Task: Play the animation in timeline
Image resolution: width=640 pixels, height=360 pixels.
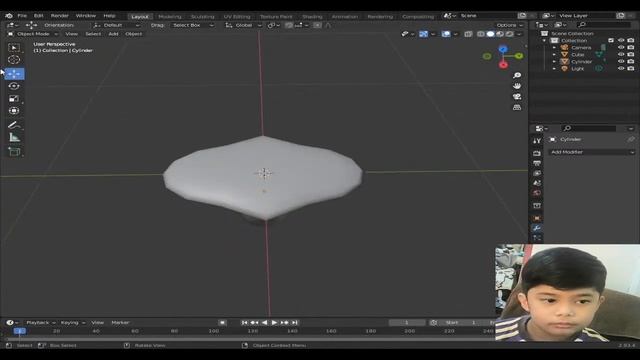Action: 274,322
